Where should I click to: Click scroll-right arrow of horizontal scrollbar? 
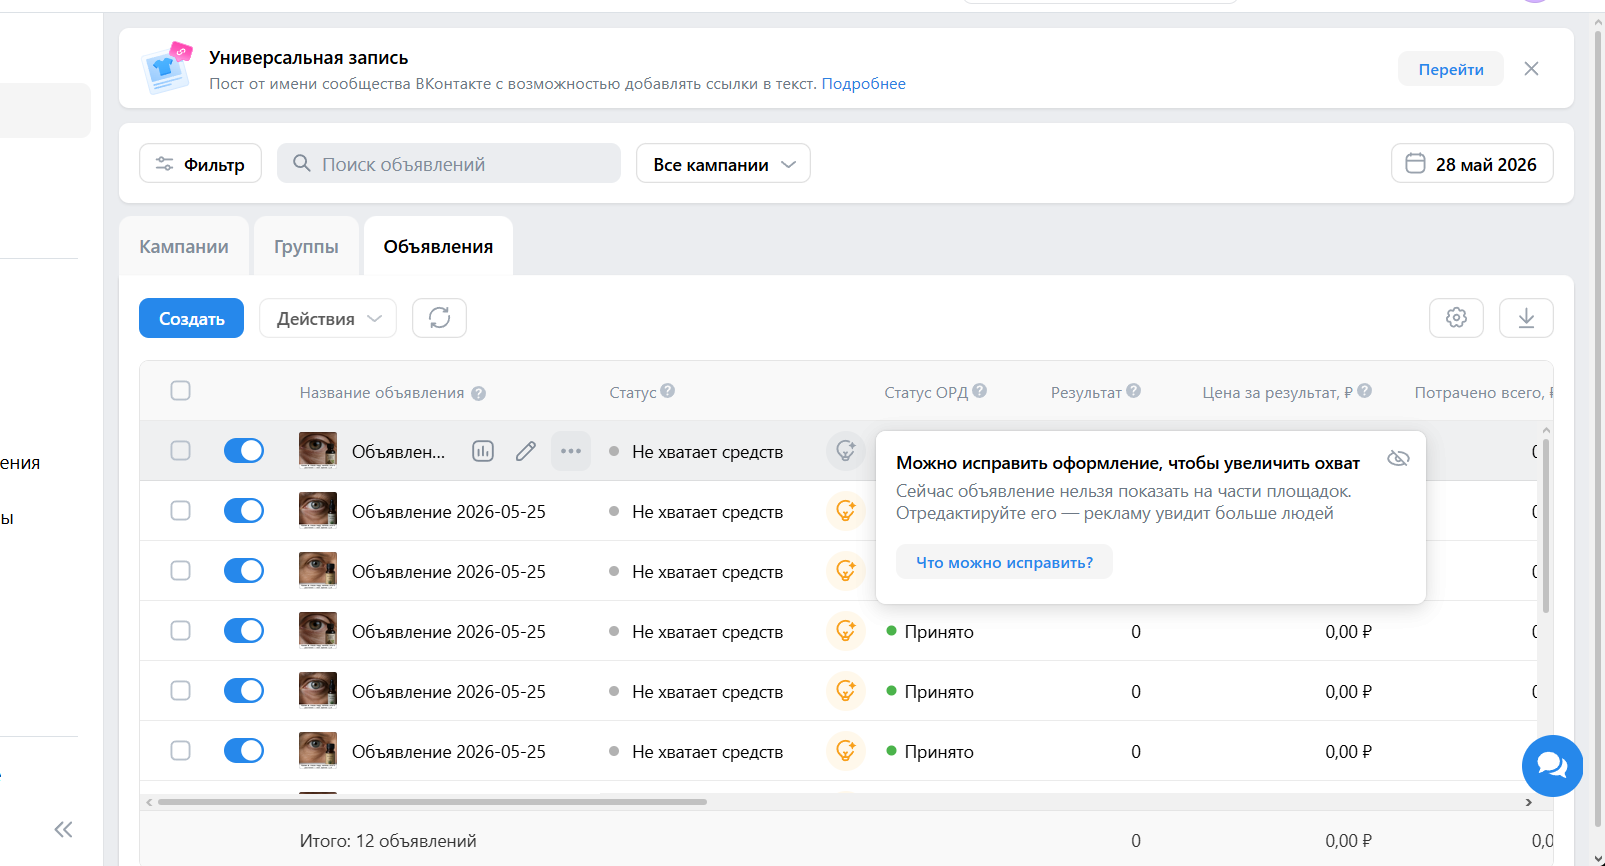pyautogui.click(x=1528, y=802)
